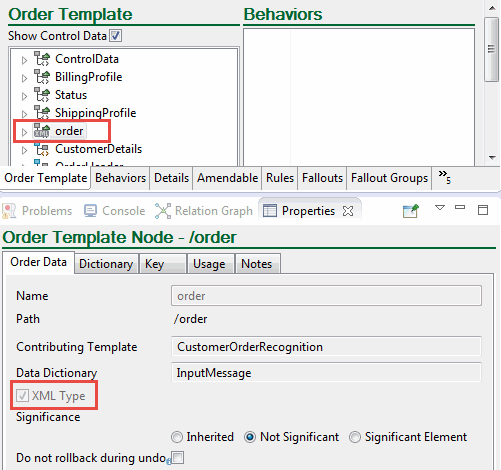This screenshot has height=470, width=501.
Task: Enable Do not rollback during undo
Action: pos(178,458)
